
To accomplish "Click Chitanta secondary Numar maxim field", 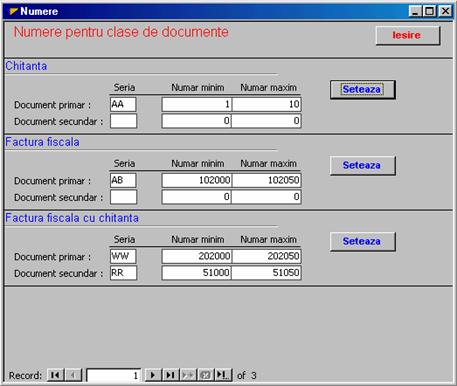I will 266,121.
